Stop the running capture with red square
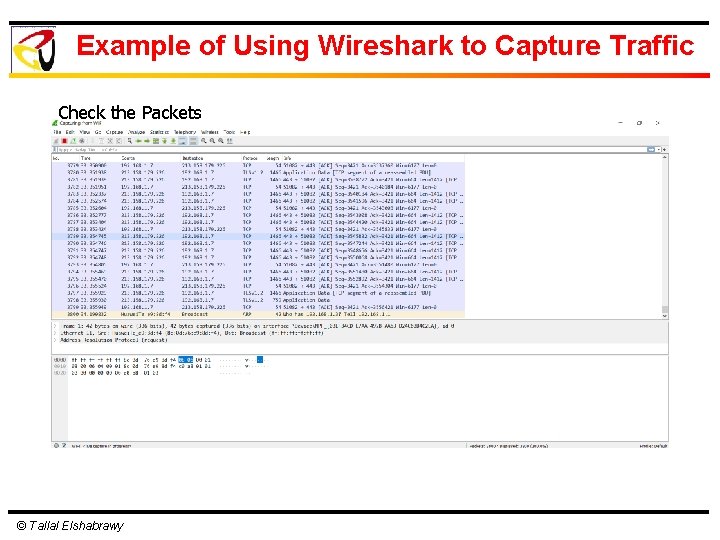 click(65, 141)
